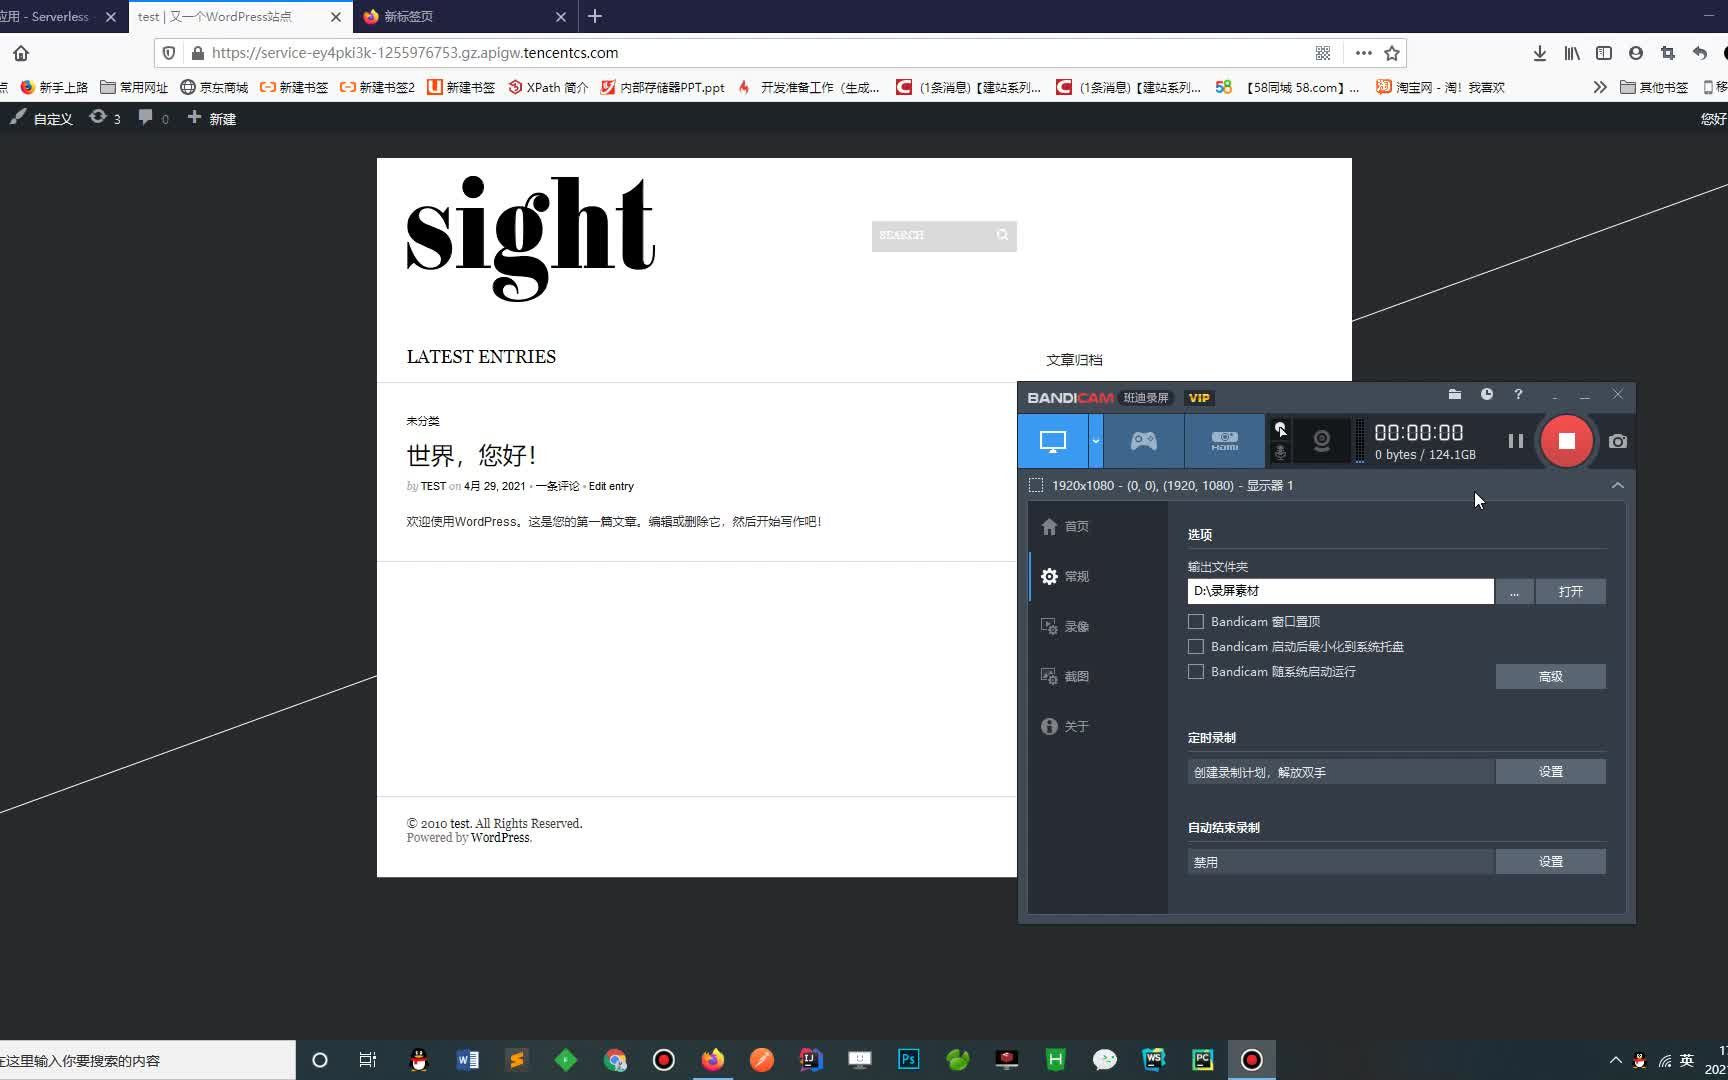Click 设置 button for 自动结束录制
Screen dimensions: 1728x1080
click(x=1550, y=862)
